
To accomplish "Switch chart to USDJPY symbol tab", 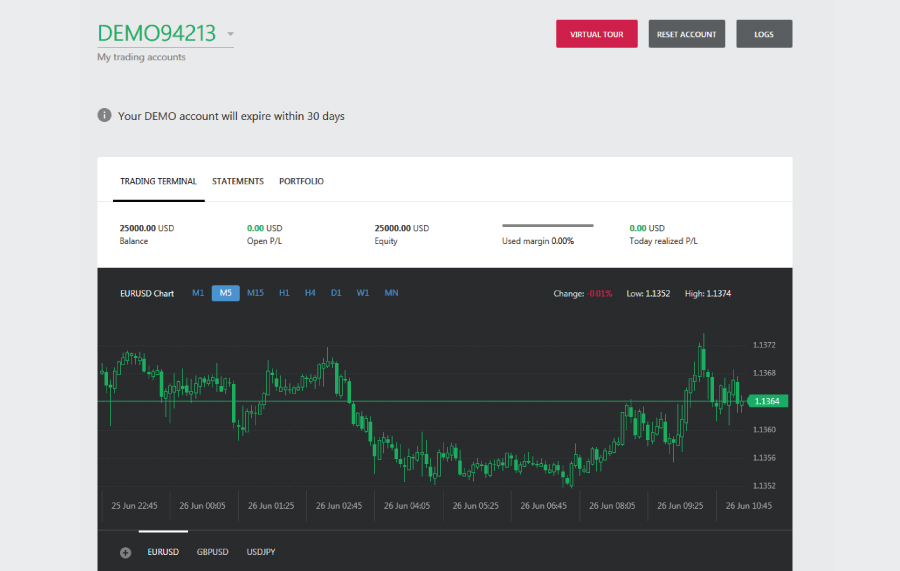I will tap(261, 552).
